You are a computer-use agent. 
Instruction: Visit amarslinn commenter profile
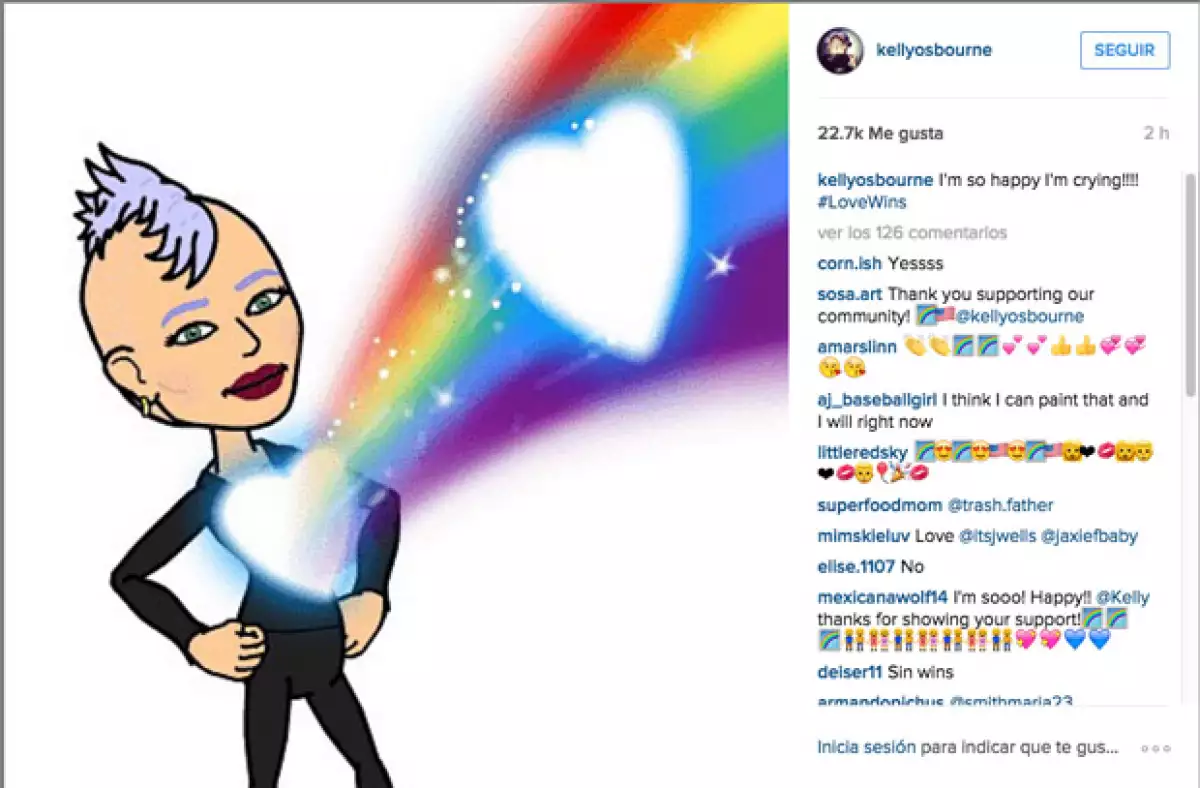pos(856,347)
